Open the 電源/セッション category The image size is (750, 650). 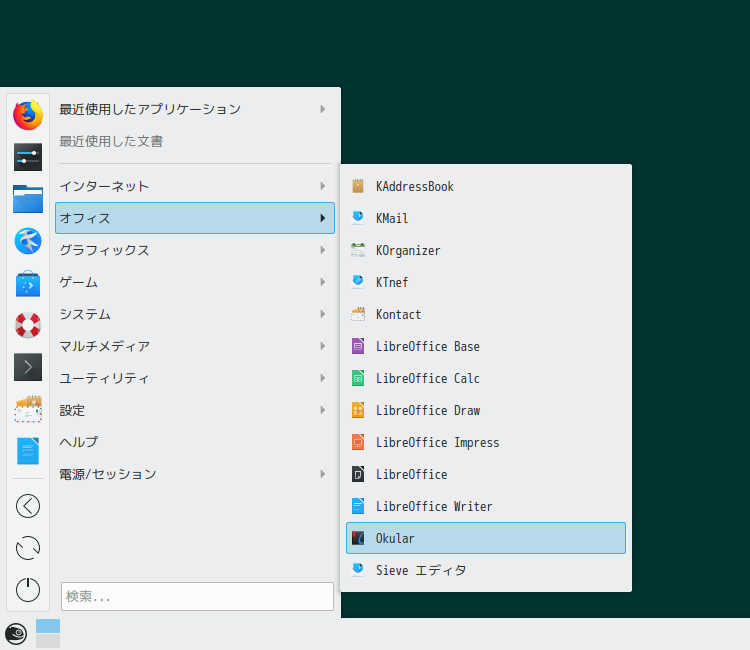pos(195,474)
